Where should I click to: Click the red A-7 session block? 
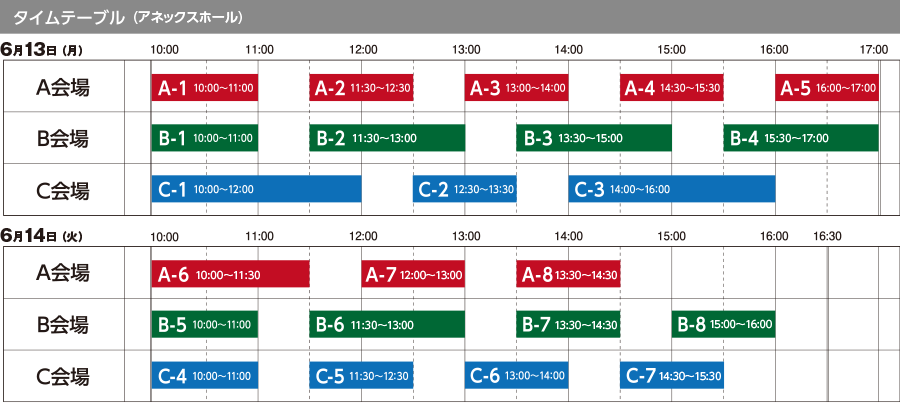[412, 274]
